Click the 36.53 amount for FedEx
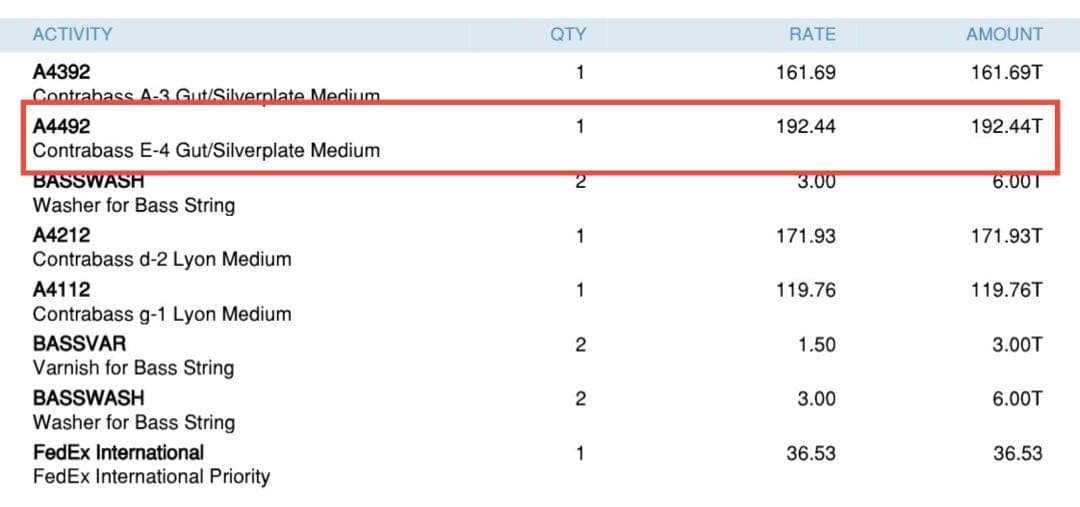Image resolution: width=1080 pixels, height=507 pixels. [1017, 453]
